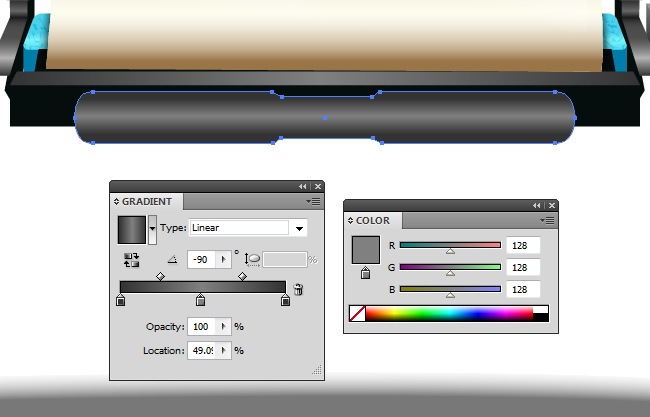Click the center point of selected roller shape
This screenshot has height=417, width=650.
tap(325, 118)
